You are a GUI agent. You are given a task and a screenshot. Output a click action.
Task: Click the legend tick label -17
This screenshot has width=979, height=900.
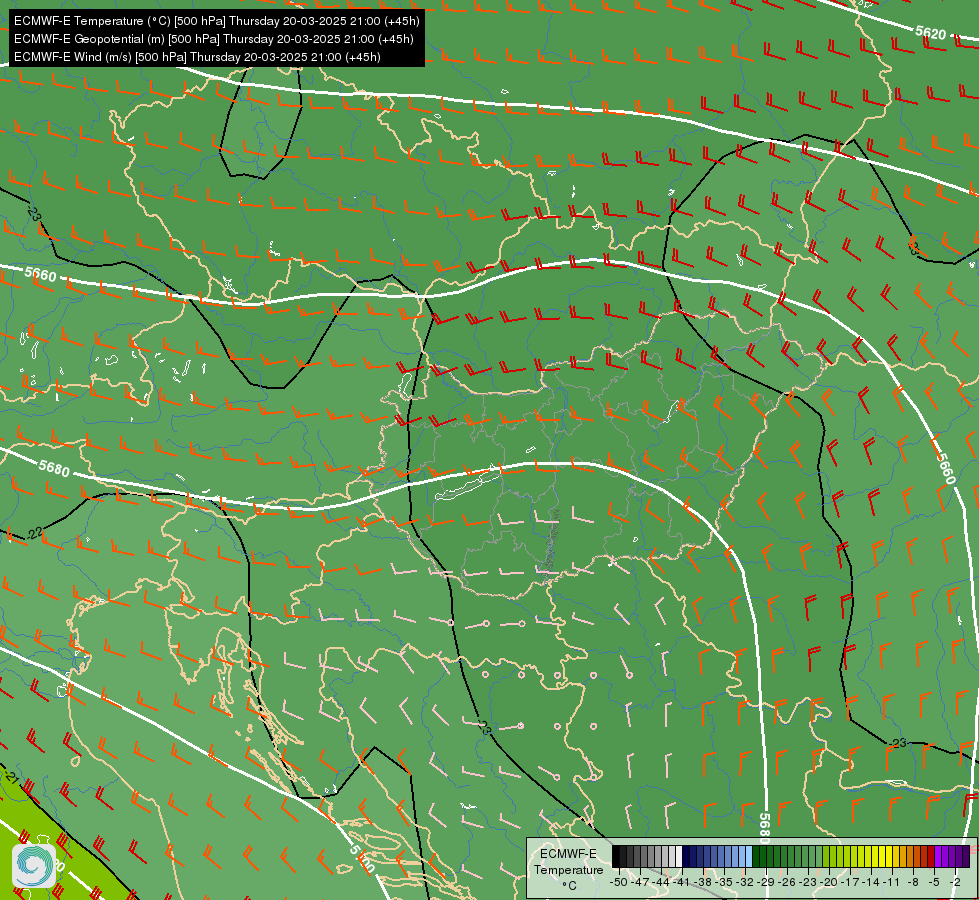click(x=850, y=883)
